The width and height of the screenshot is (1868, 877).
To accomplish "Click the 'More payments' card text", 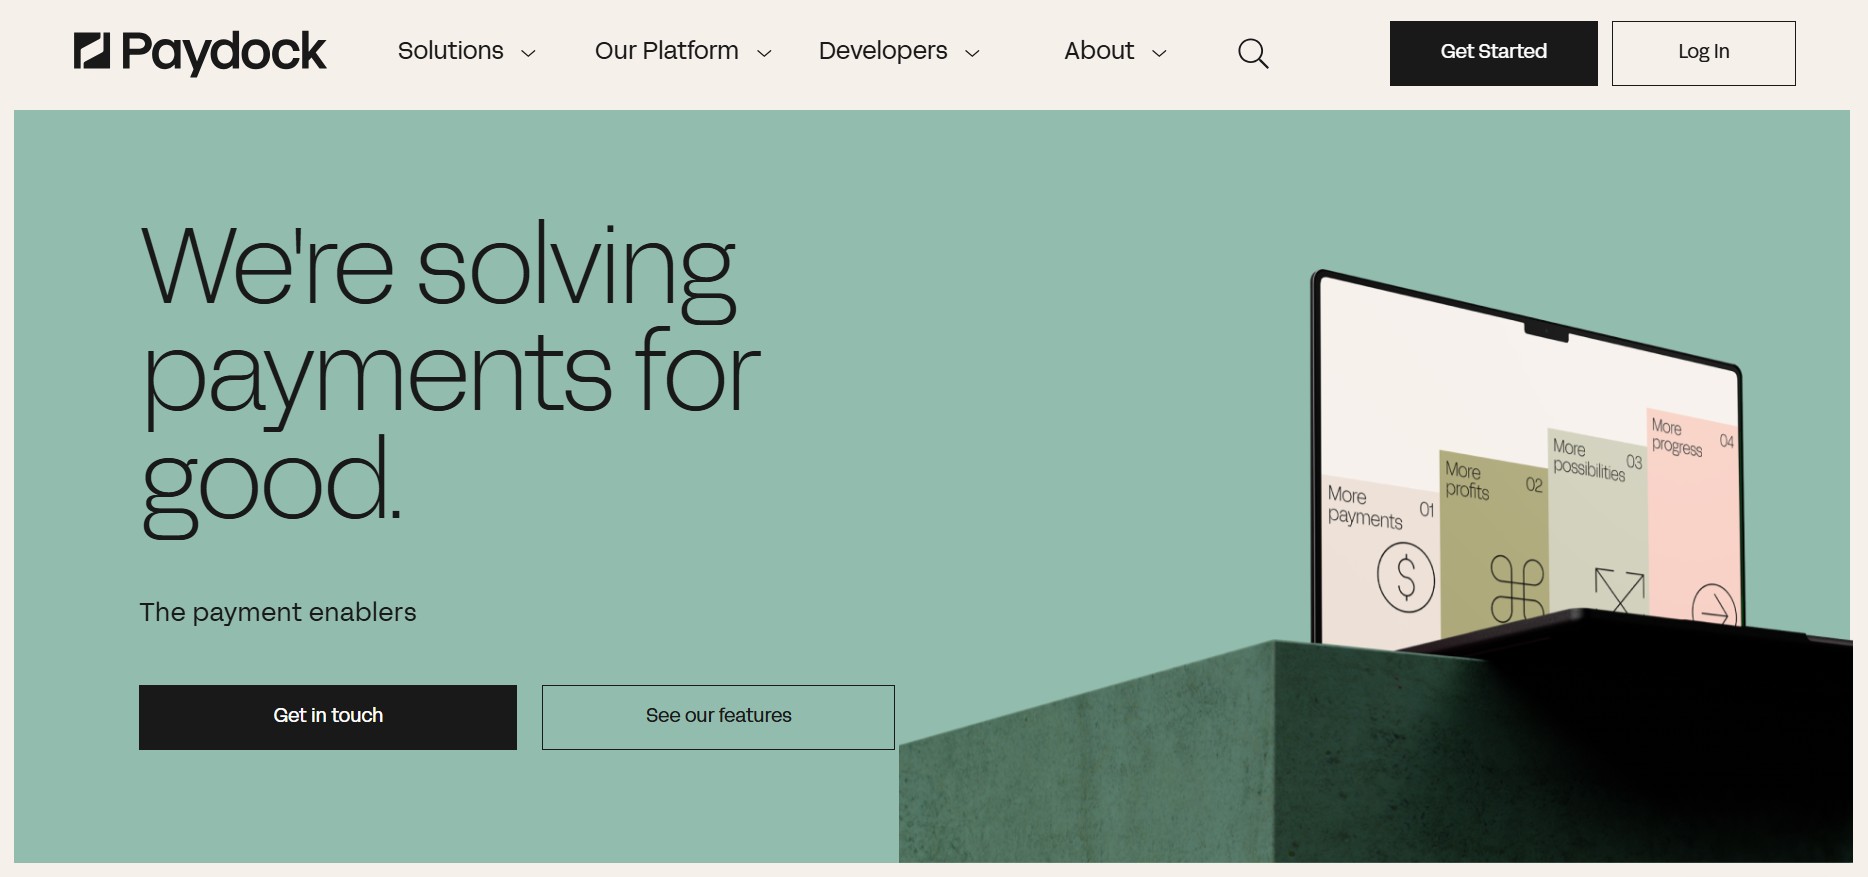I will 1365,507.
